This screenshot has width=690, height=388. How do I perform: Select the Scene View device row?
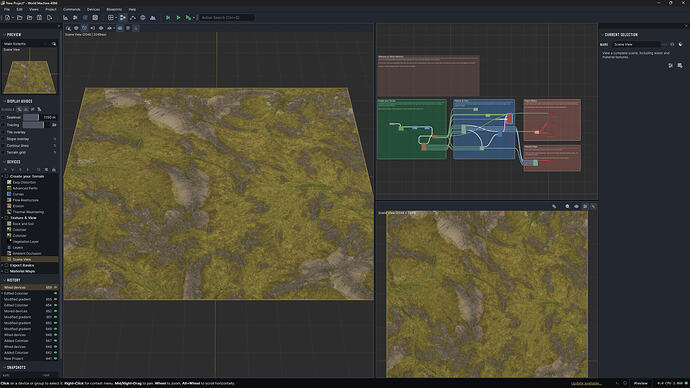[29, 260]
